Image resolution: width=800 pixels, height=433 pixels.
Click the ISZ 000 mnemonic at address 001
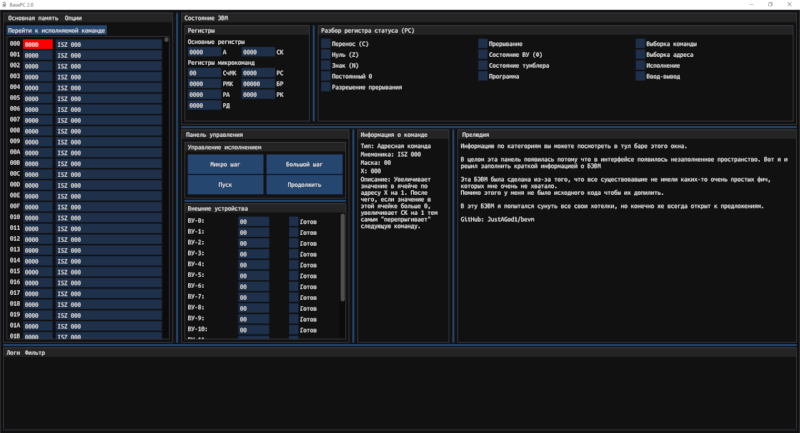pos(109,55)
